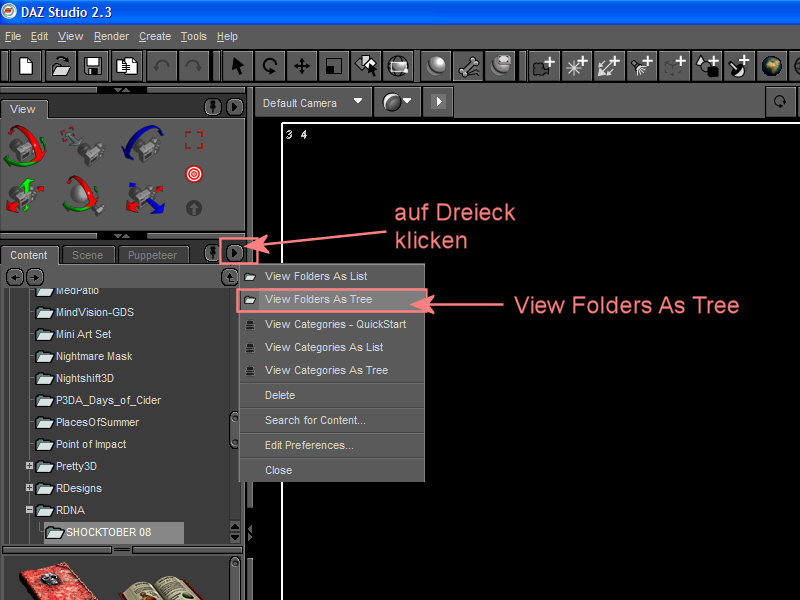Switch to the Scene tab
Image resolution: width=800 pixels, height=600 pixels.
87,255
